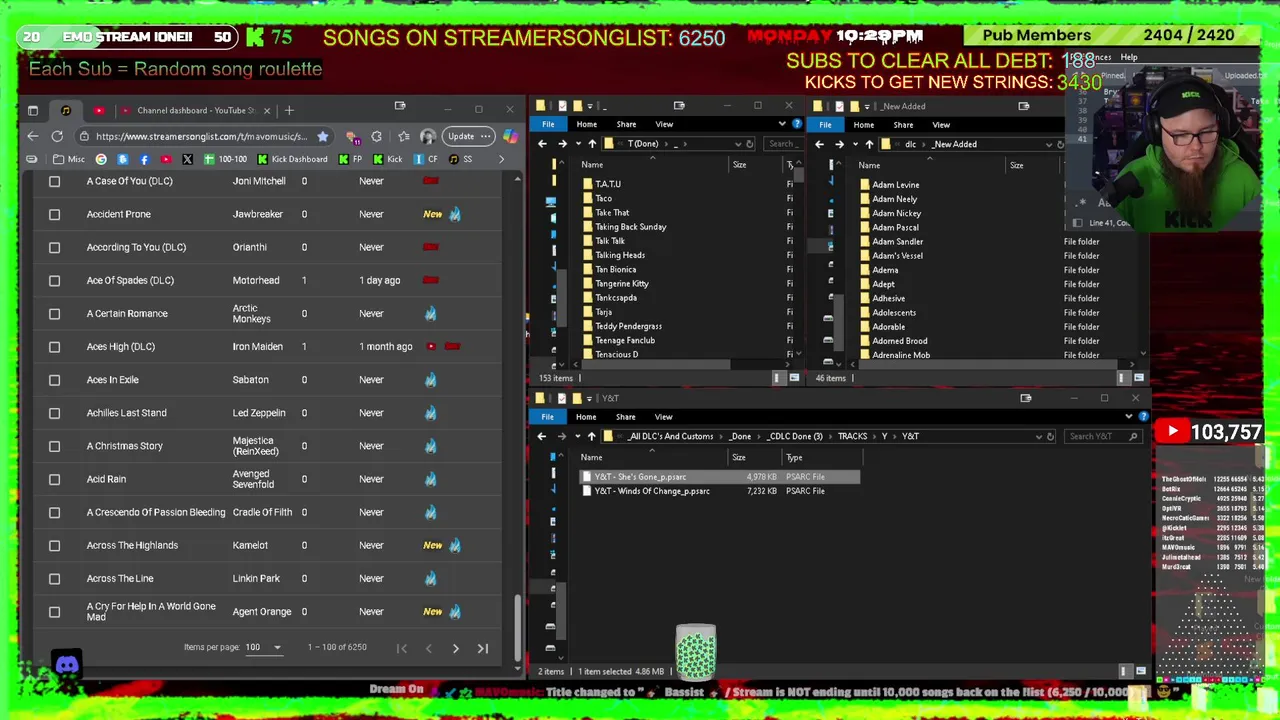This screenshot has height=720, width=1280.
Task: Tick checkbox for Across The Highlands
Action: coord(55,545)
